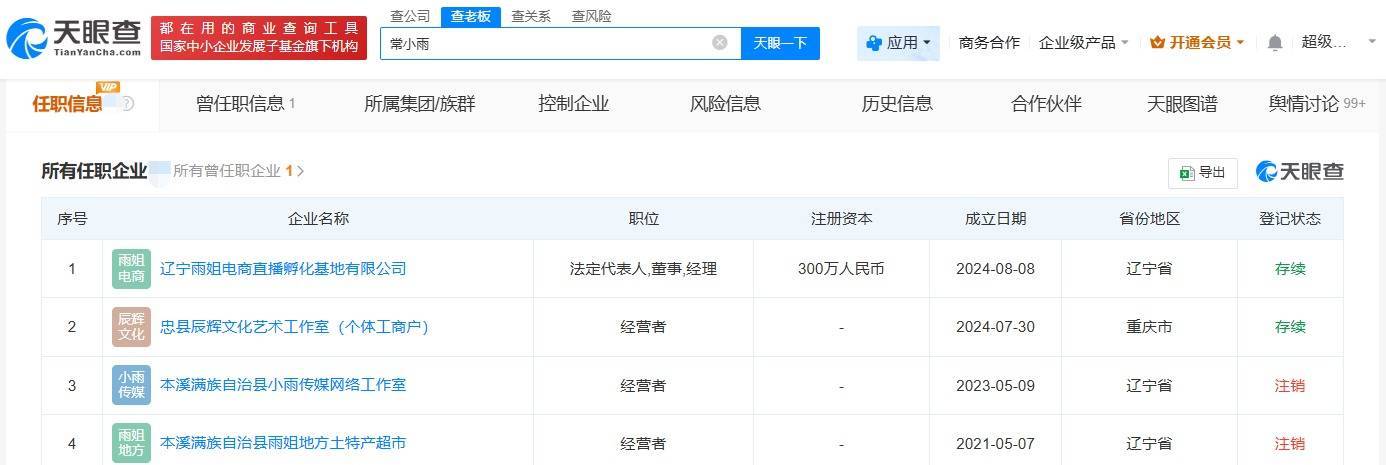Open 本溪满族自治县小雨传媒网络工作室 link
This screenshot has width=1386, height=465.
point(283,385)
